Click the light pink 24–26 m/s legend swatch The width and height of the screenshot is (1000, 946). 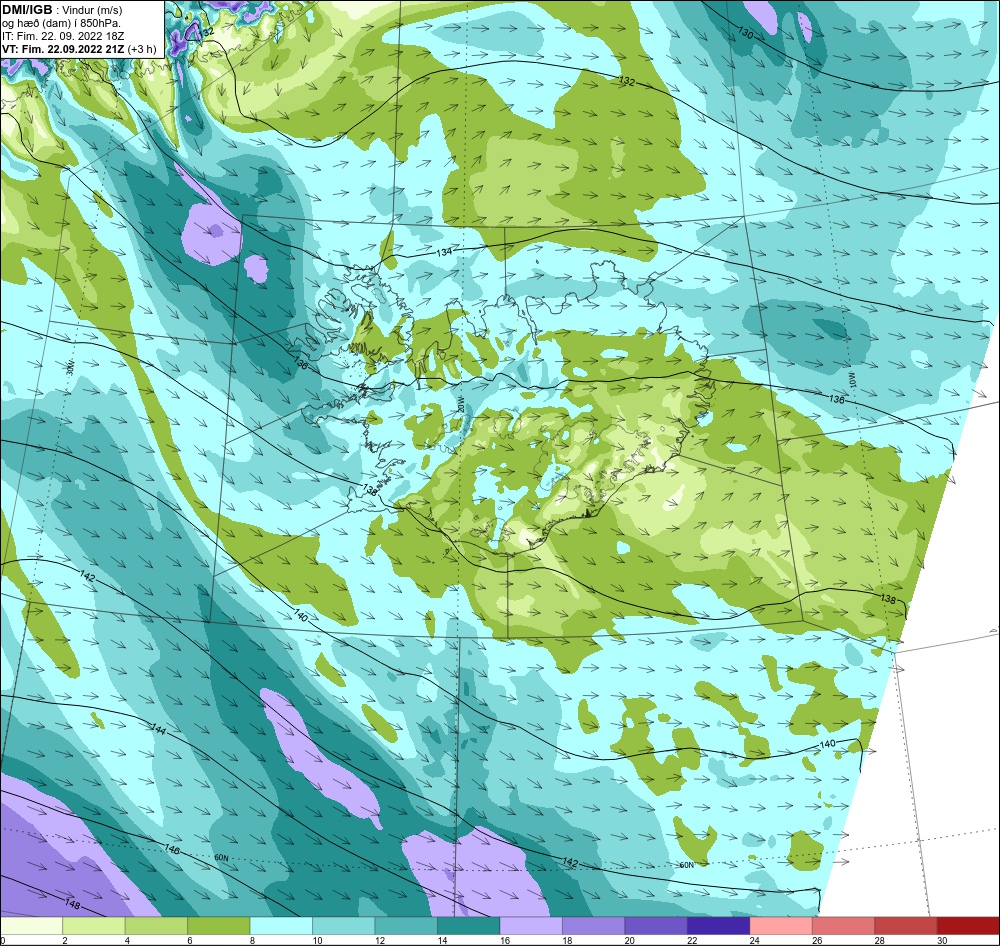(781, 926)
